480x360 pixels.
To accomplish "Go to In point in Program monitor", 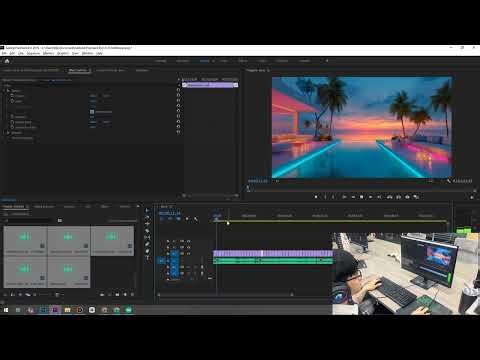I will coord(344,197).
